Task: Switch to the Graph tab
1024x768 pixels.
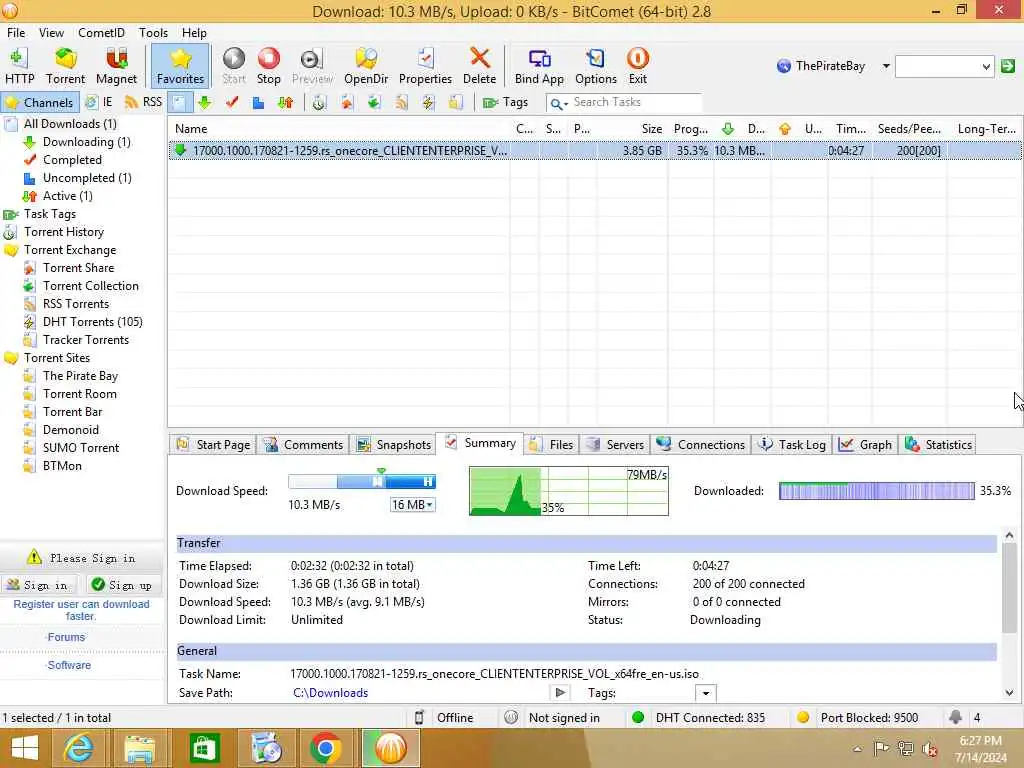Action: (x=865, y=445)
